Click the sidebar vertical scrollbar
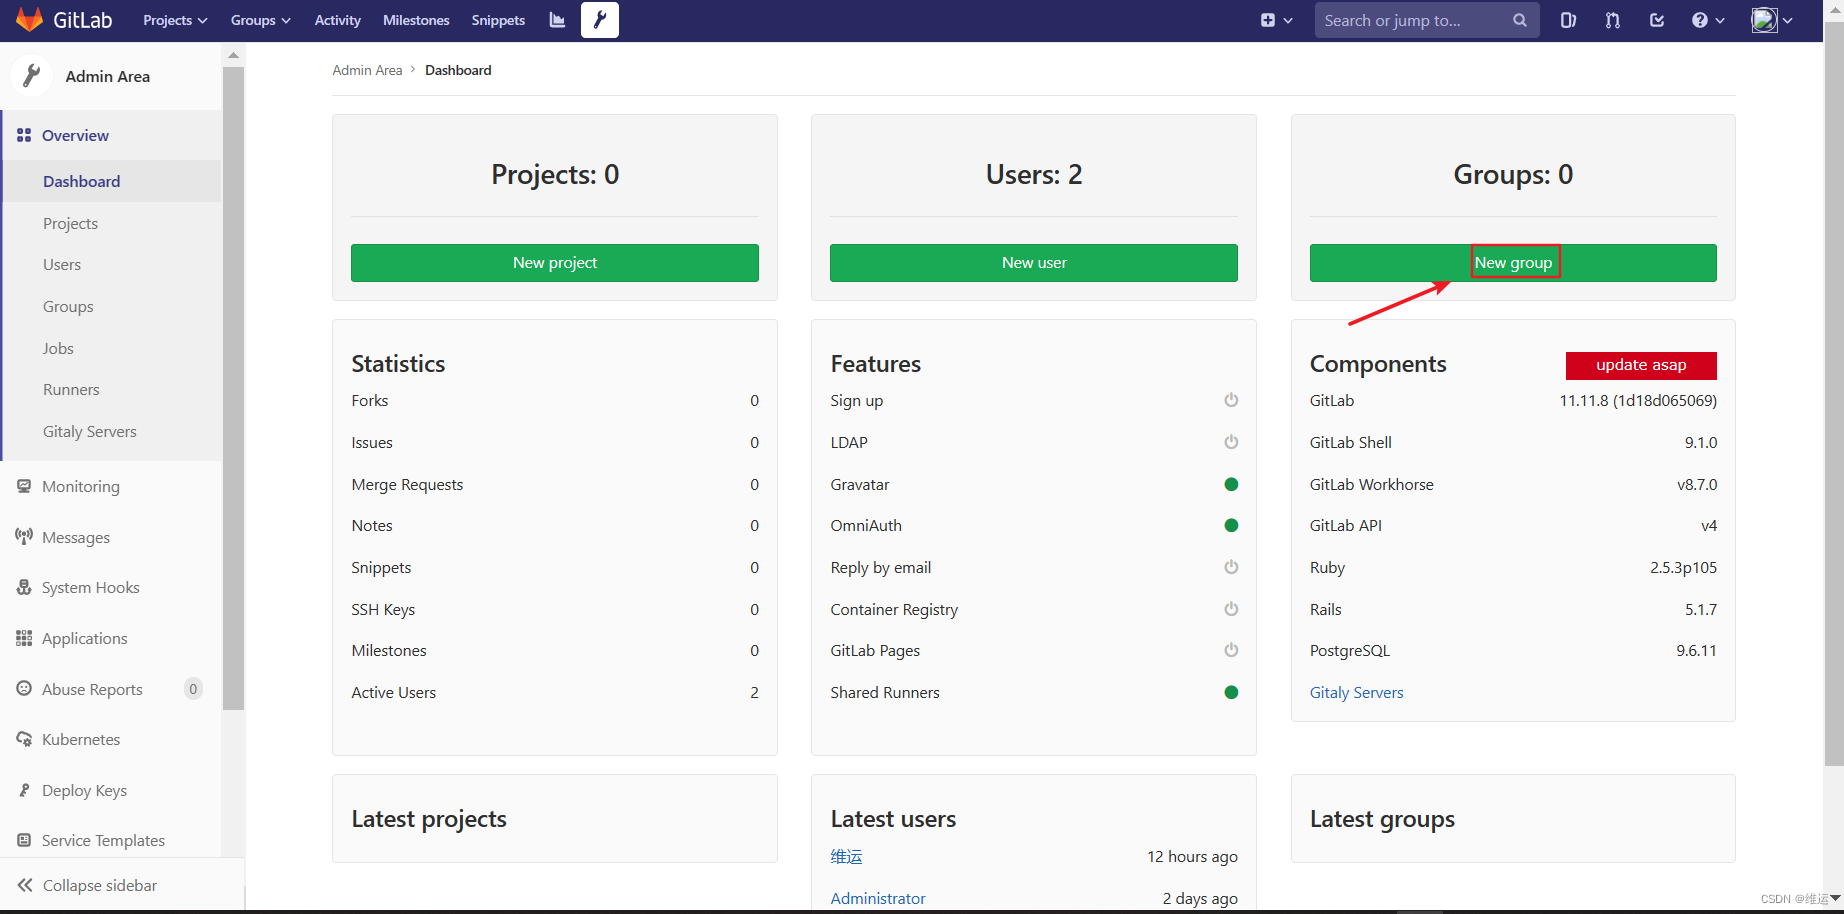 pos(233,388)
